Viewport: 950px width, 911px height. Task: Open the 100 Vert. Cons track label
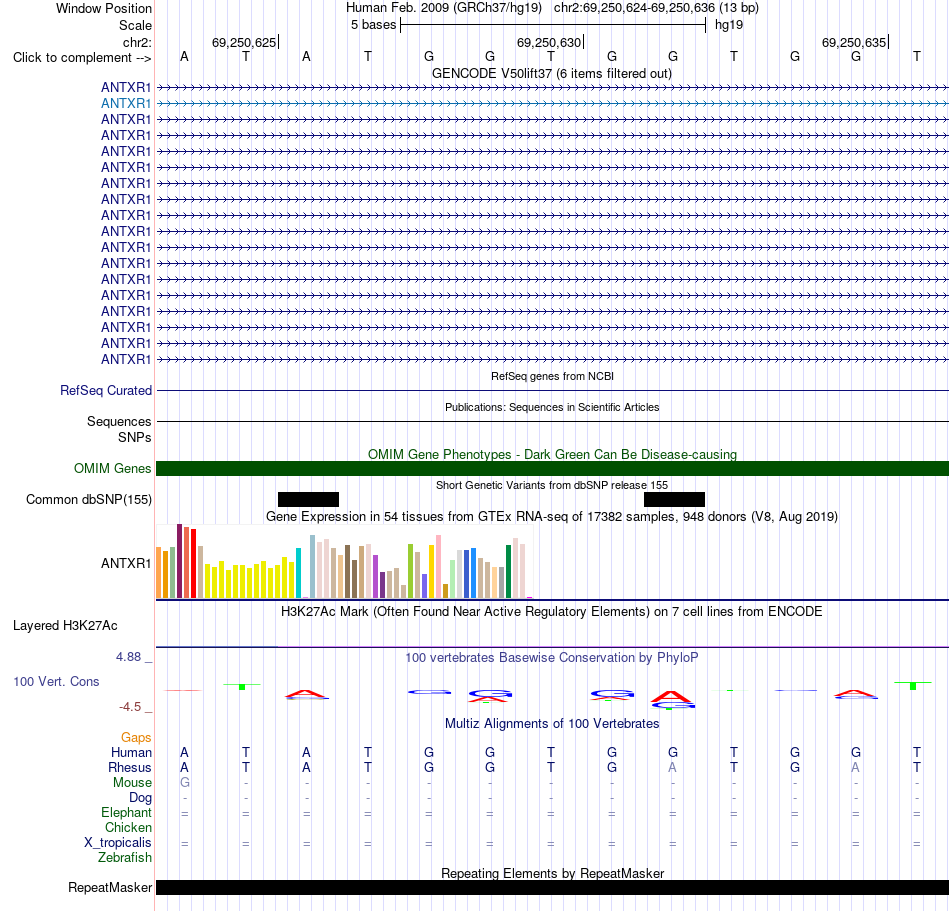click(x=56, y=681)
